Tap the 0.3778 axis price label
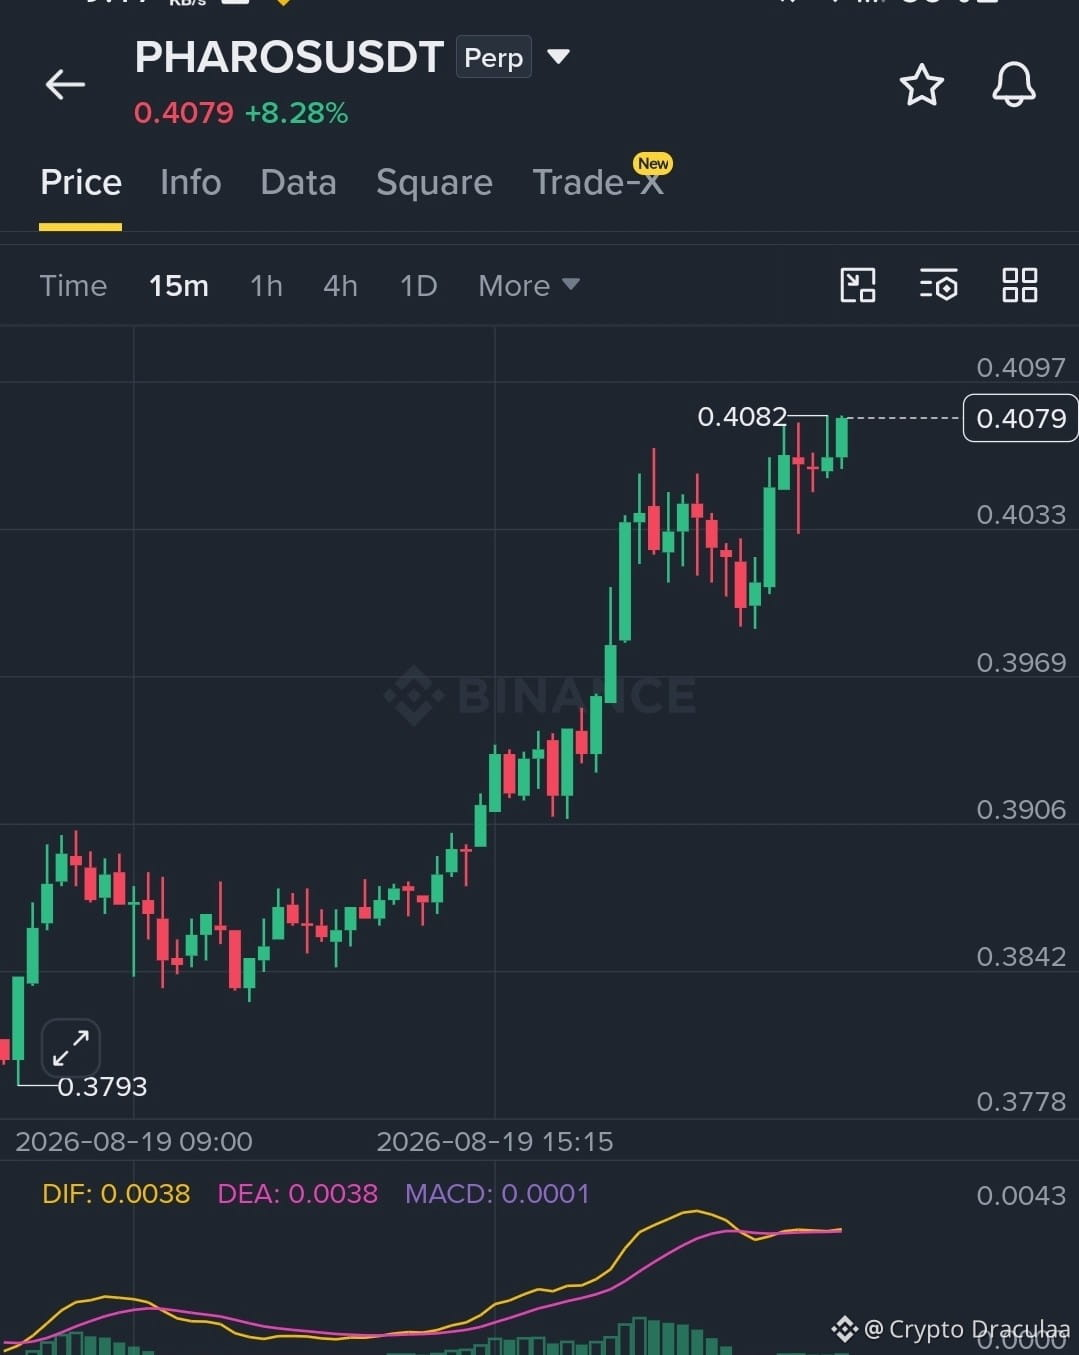The image size is (1079, 1355). (x=1021, y=1101)
